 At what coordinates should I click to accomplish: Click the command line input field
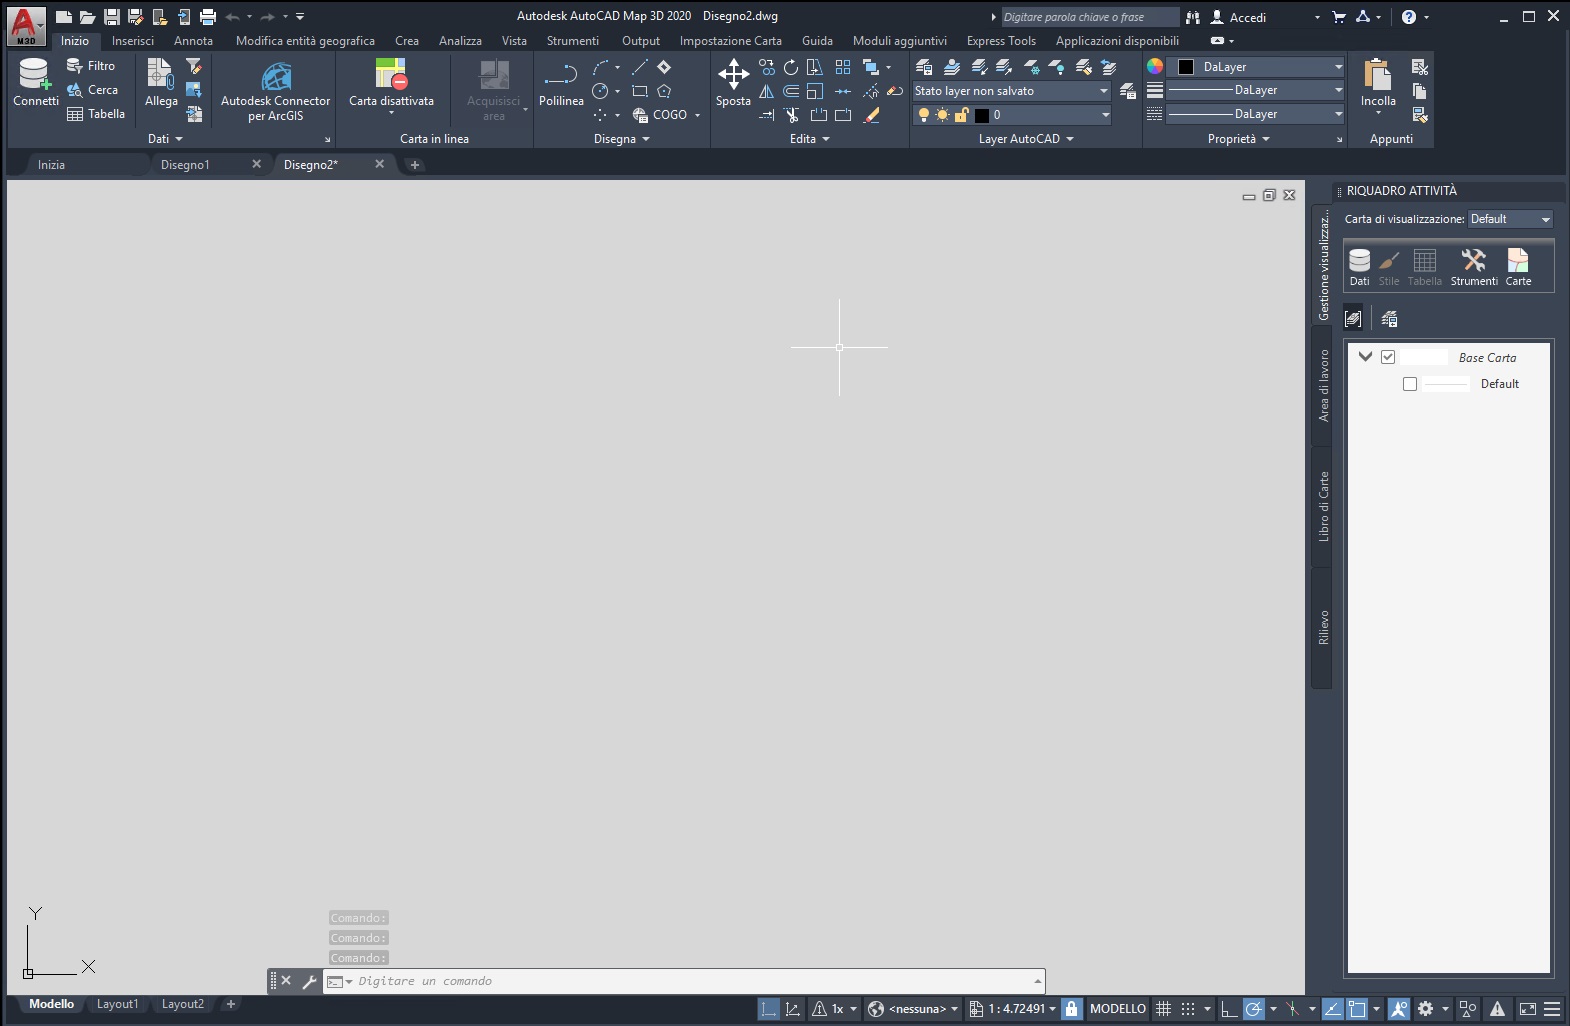coord(690,981)
